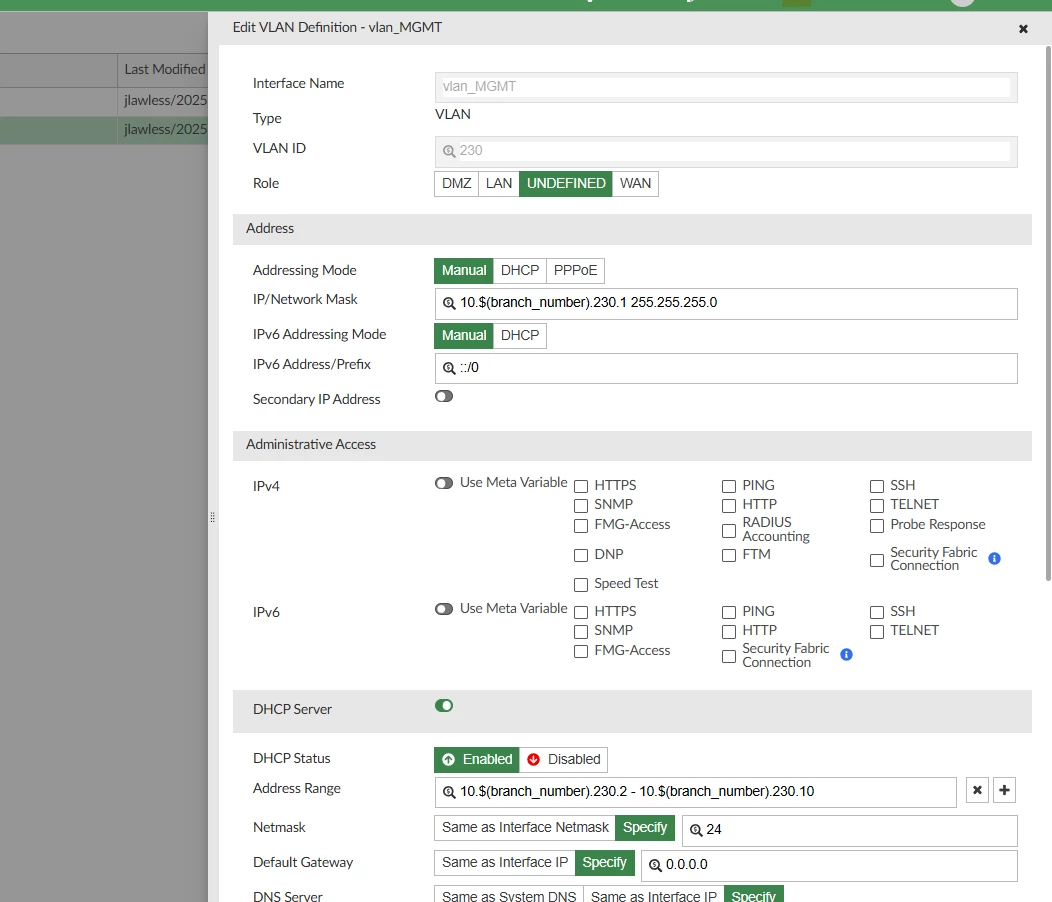This screenshot has width=1052, height=902.
Task: Set DHCP Status to Enabled
Action: coord(477,760)
